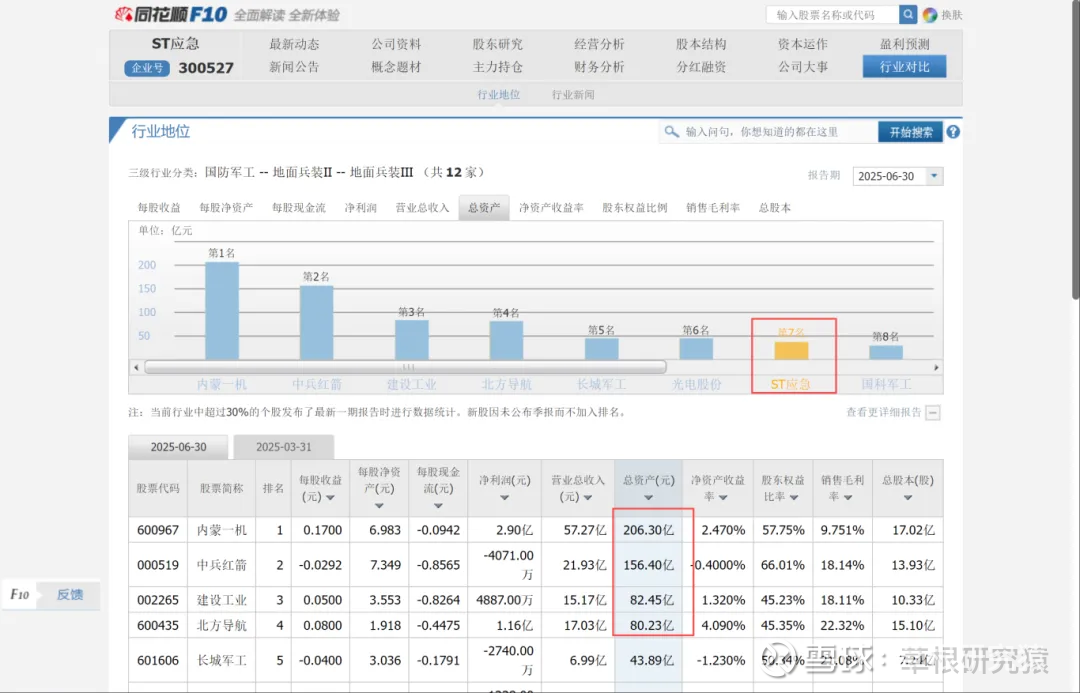1080x693 pixels.
Task: Click the page vertical scrollbar
Action: [x=1076, y=150]
